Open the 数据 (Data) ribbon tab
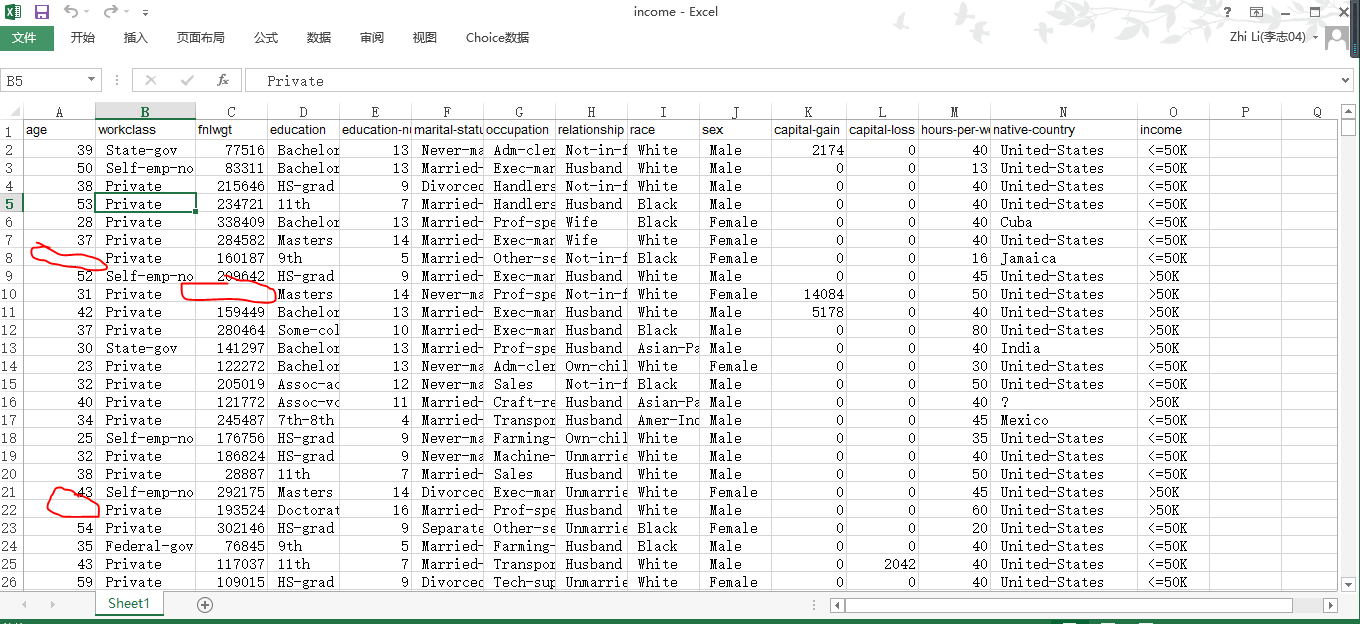 tap(319, 38)
